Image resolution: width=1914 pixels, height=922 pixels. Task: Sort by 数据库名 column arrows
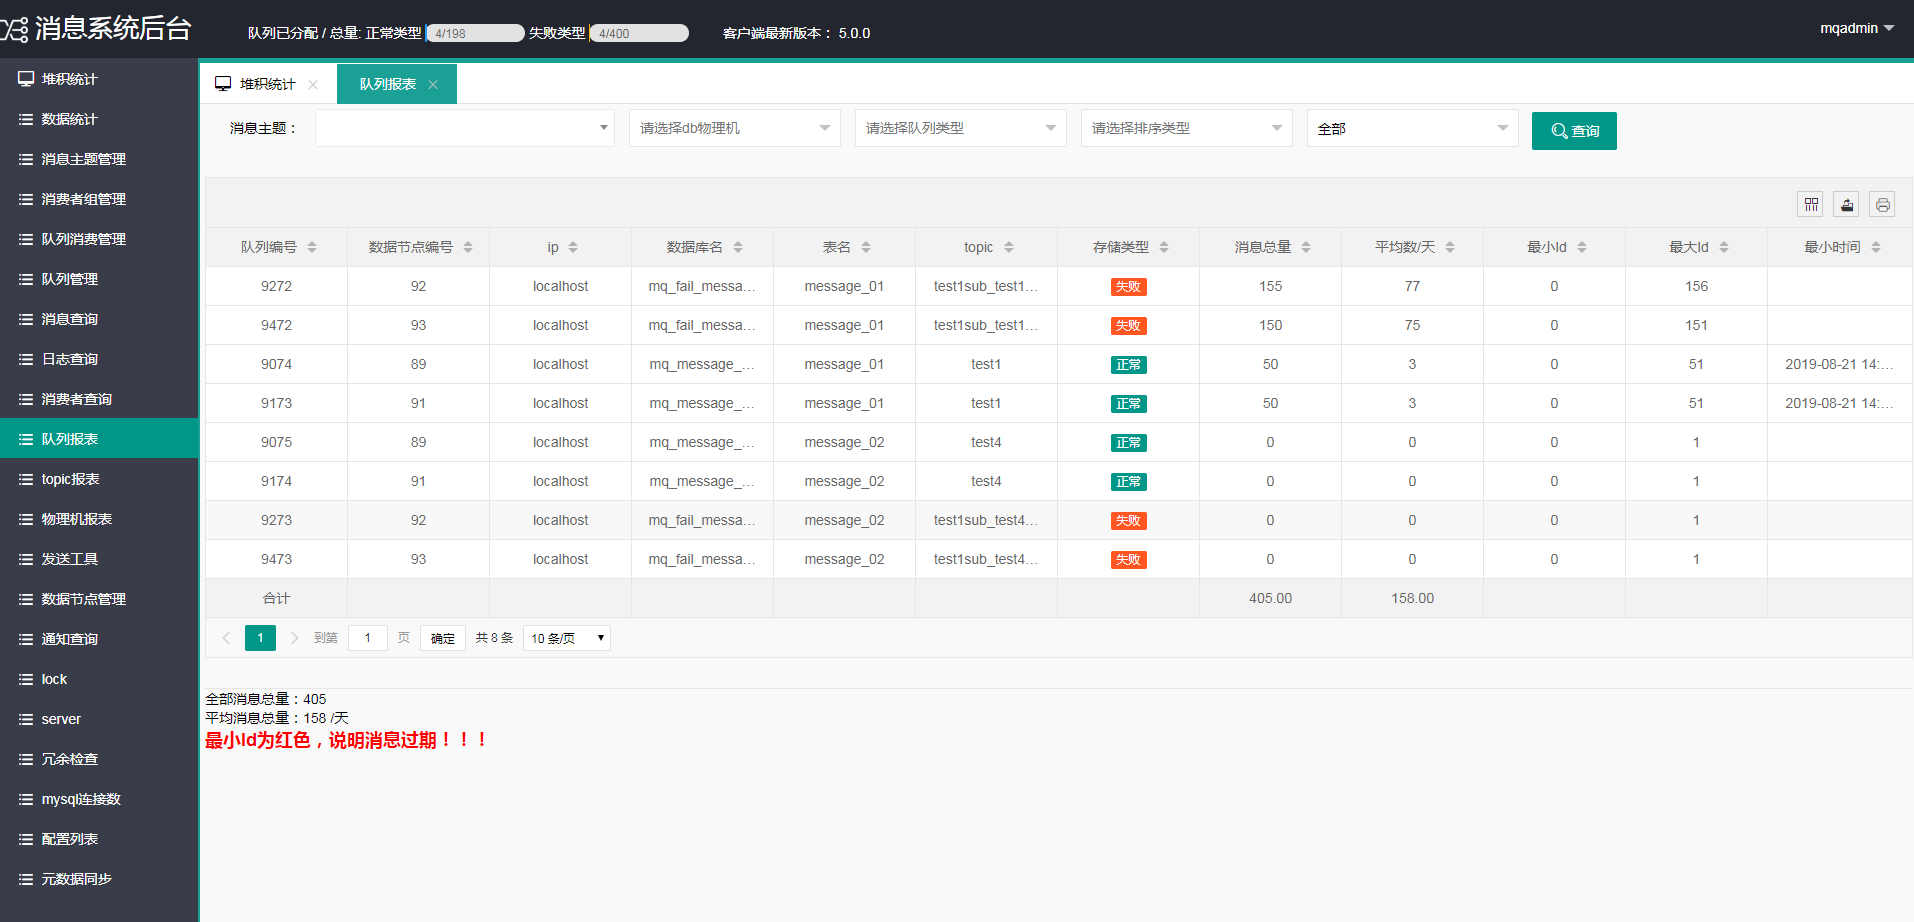738,247
